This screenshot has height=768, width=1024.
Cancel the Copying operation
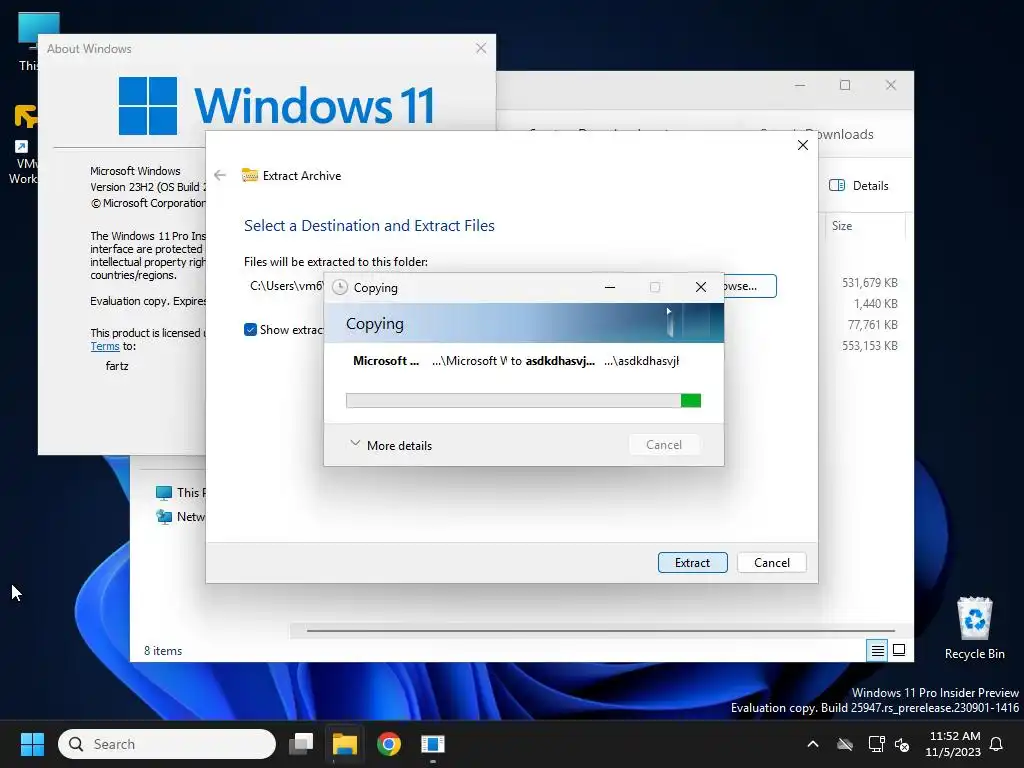(664, 445)
